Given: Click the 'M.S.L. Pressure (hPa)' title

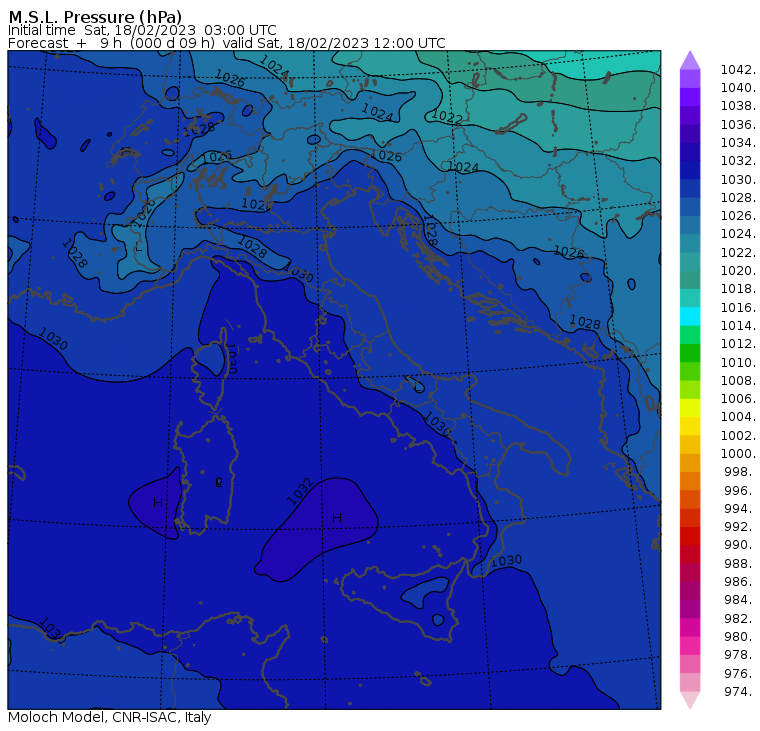Looking at the screenshot, I should pos(95,16).
